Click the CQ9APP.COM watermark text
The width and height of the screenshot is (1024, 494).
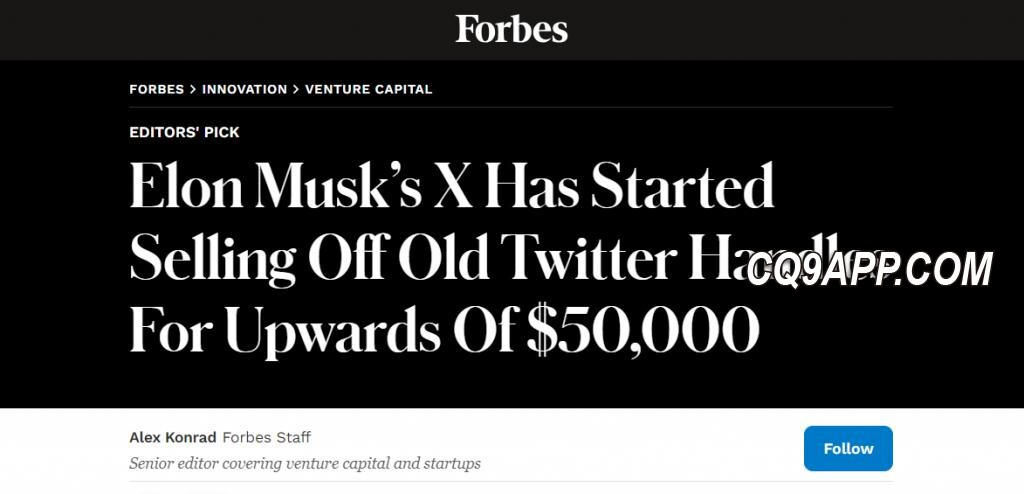click(x=870, y=269)
